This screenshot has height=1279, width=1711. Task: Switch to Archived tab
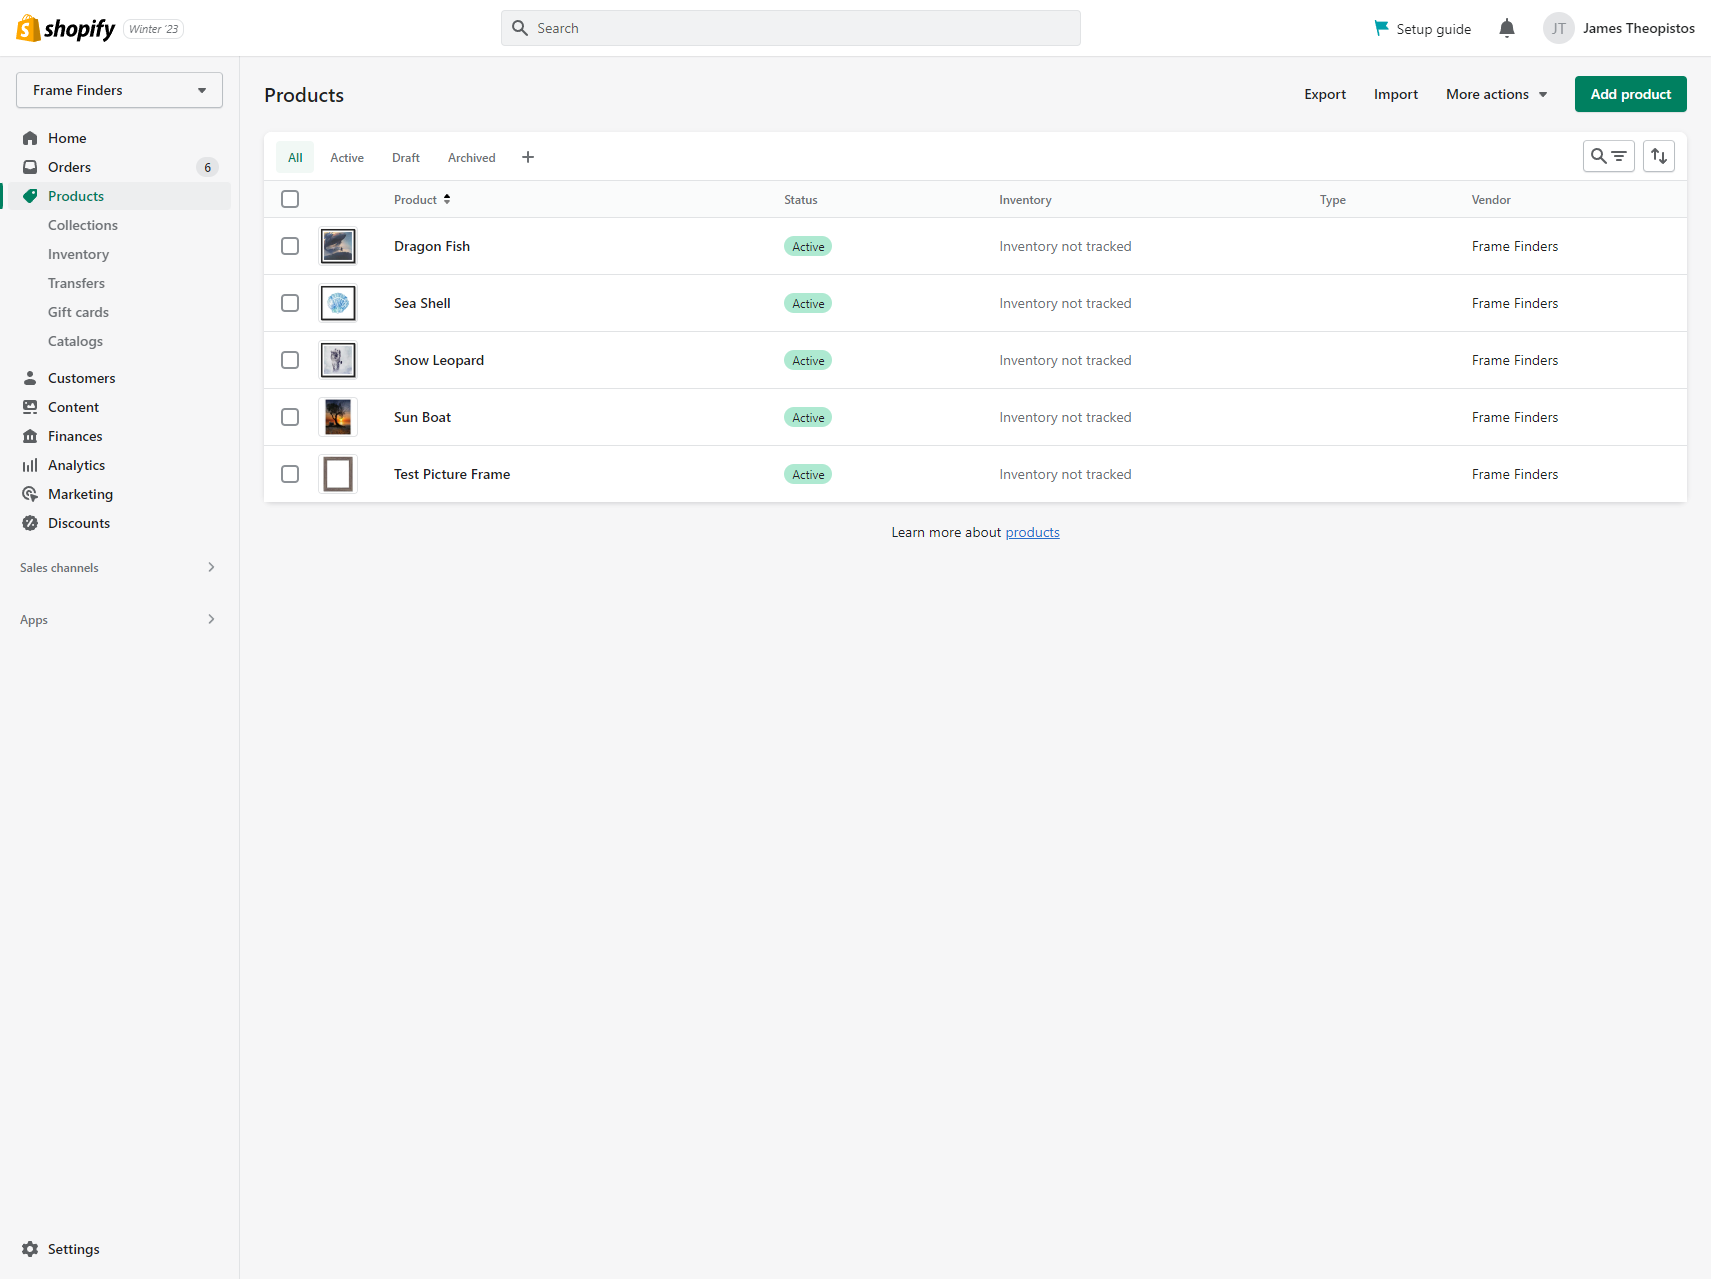tap(472, 157)
